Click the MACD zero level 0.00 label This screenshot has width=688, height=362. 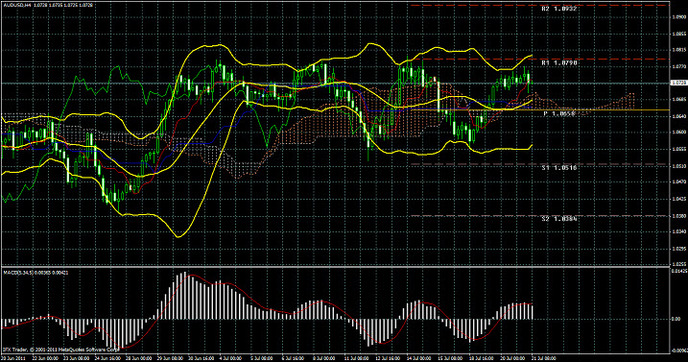pos(676,319)
